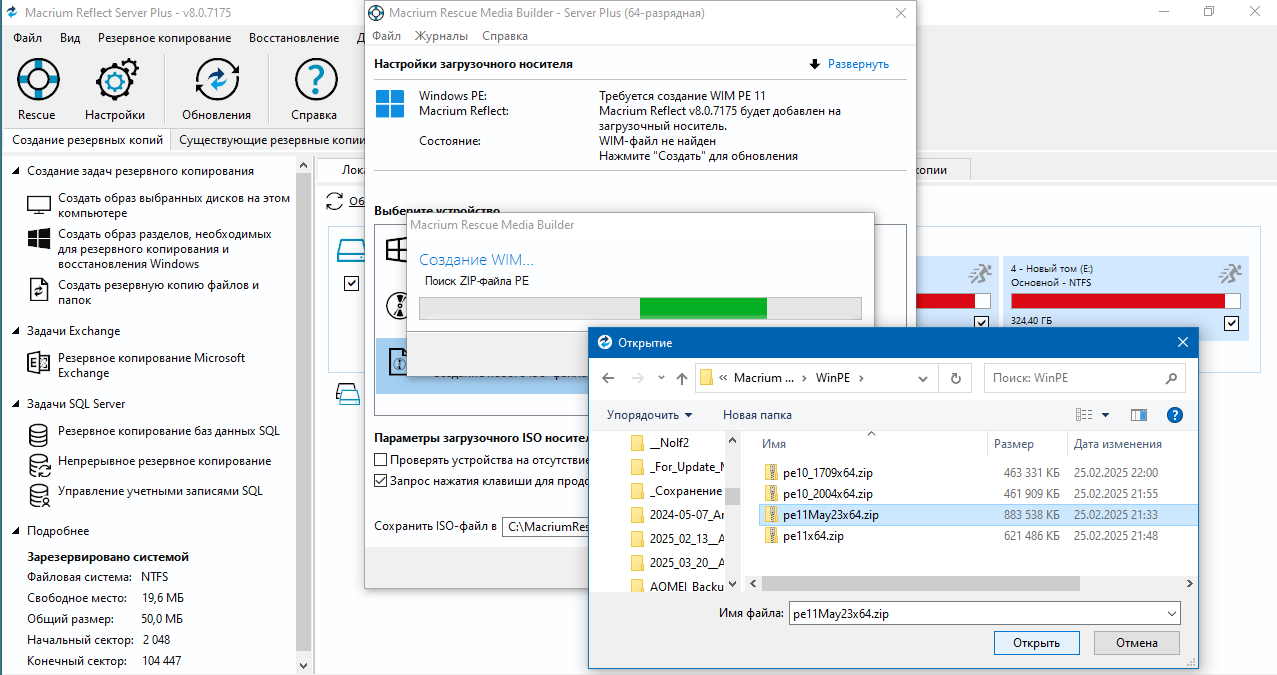Image resolution: width=1277 pixels, height=675 pixels.
Task: Click the _Nolf2 folder icon in navigation pane
Action: (x=637, y=442)
